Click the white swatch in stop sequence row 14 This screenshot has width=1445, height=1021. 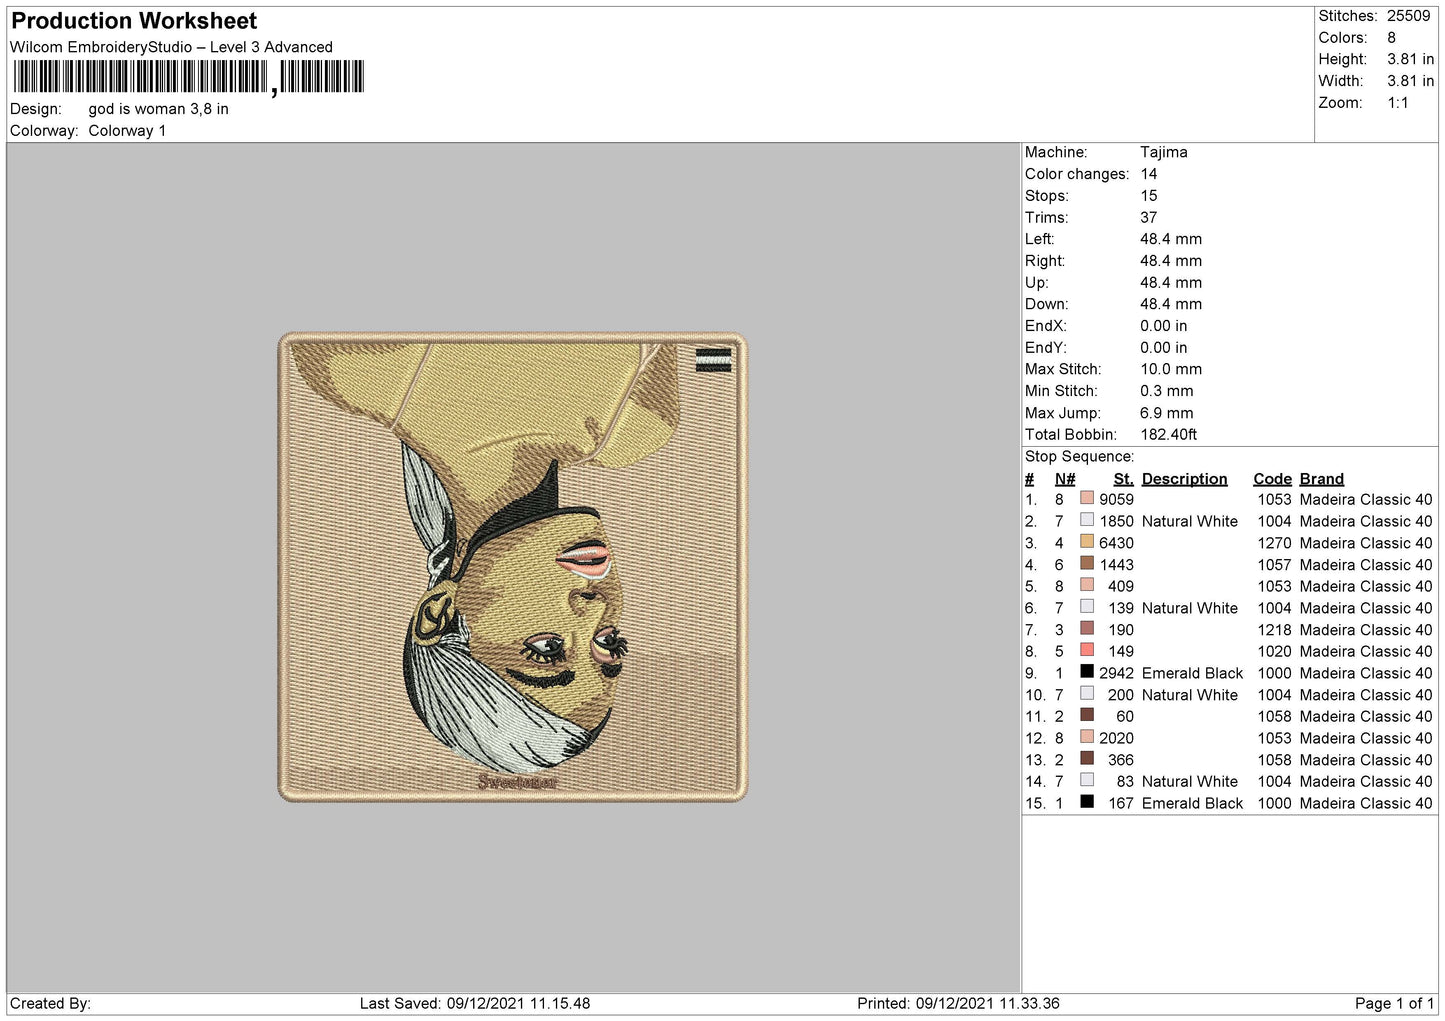[x=1086, y=780]
